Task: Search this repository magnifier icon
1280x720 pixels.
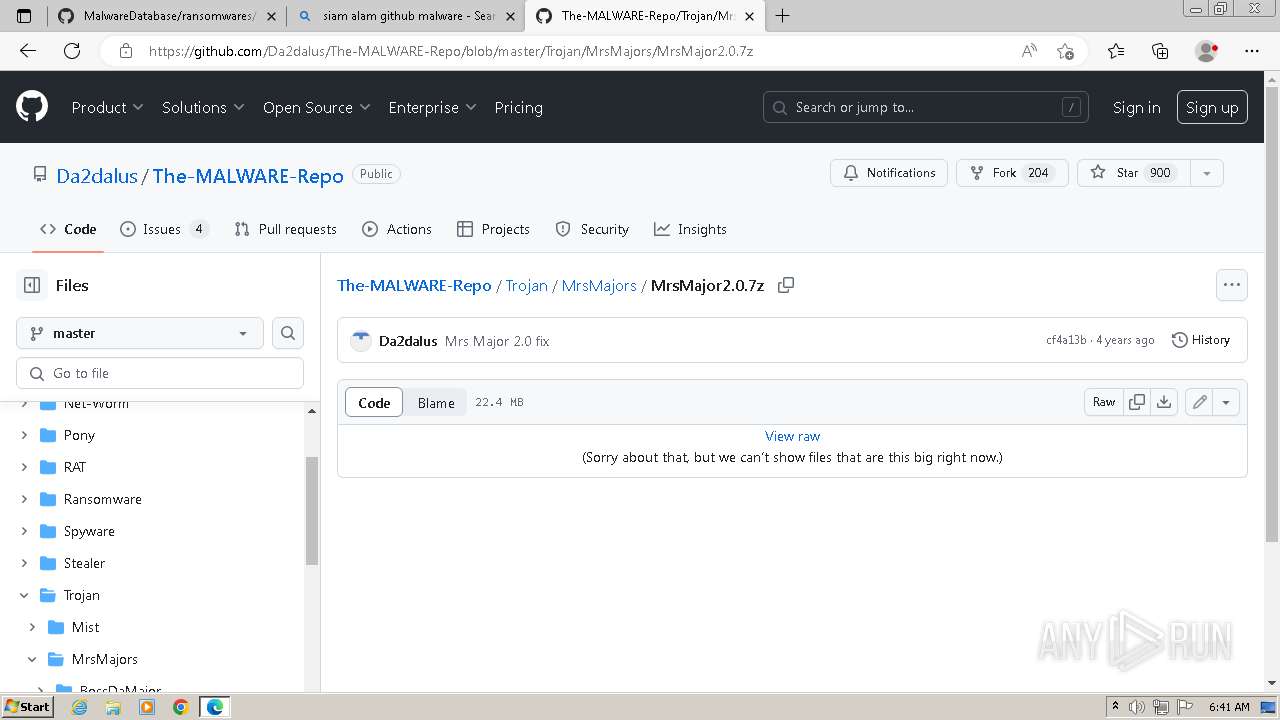Action: pyautogui.click(x=288, y=333)
